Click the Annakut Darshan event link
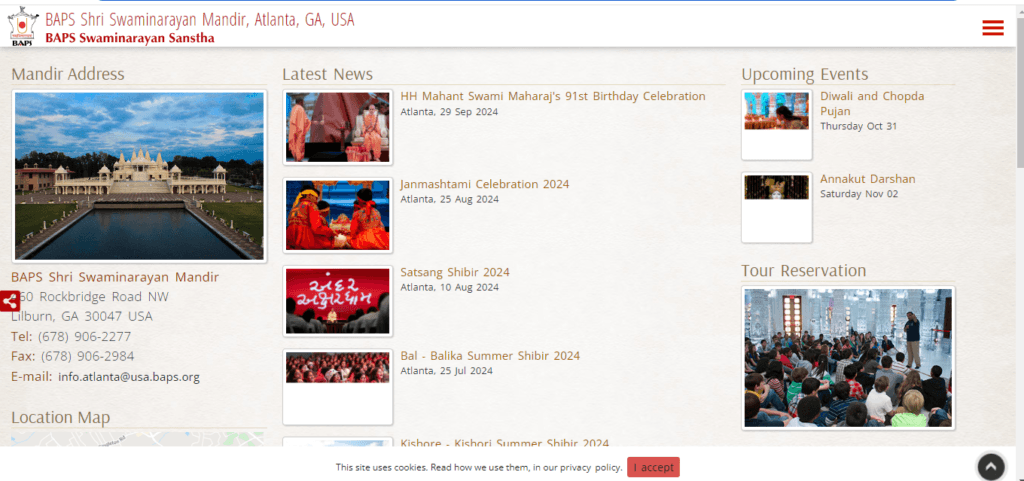The width and height of the screenshot is (1024, 481). click(x=867, y=179)
